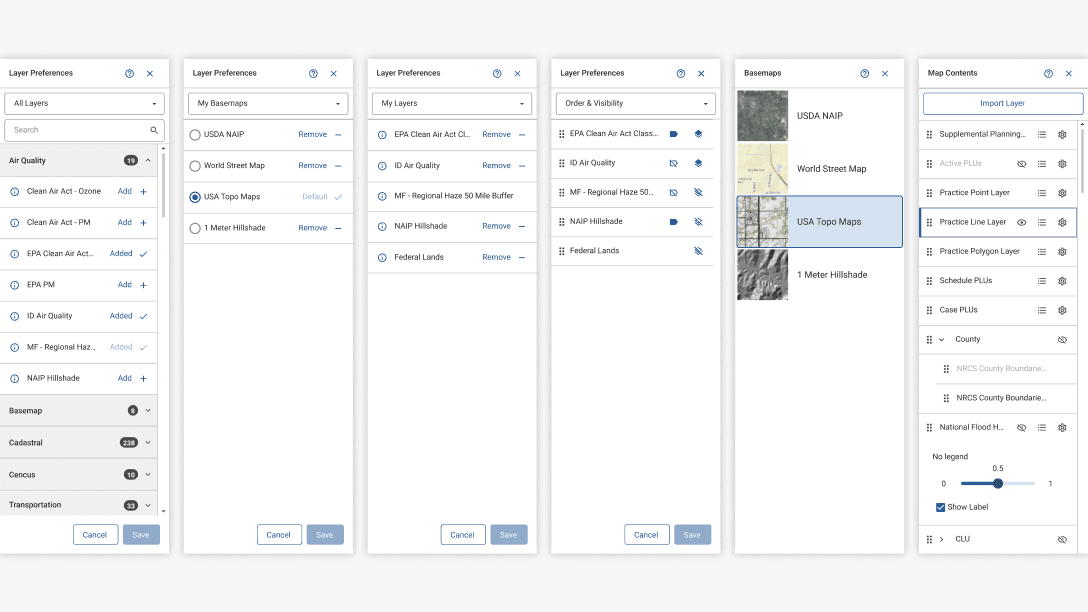Click info icon beside EPA PM layer
The width and height of the screenshot is (1088, 612).
[15, 285]
